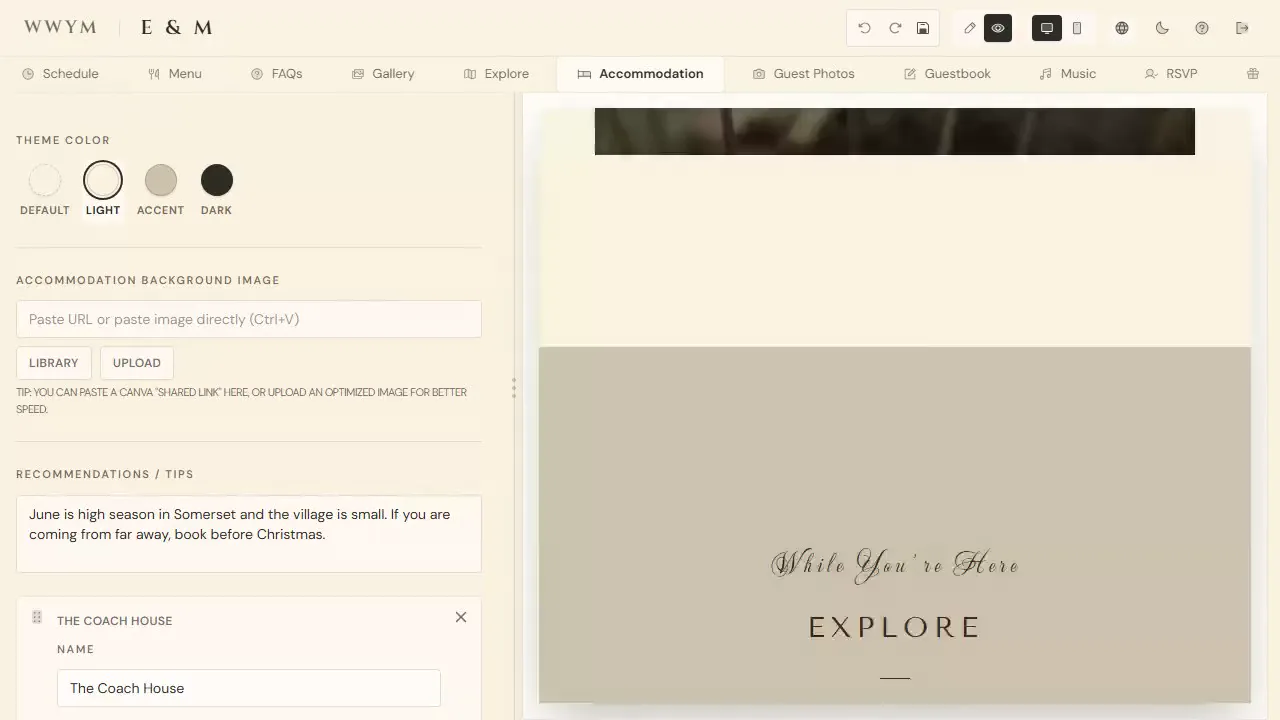Pick the Accent theme color swatch

(161, 181)
